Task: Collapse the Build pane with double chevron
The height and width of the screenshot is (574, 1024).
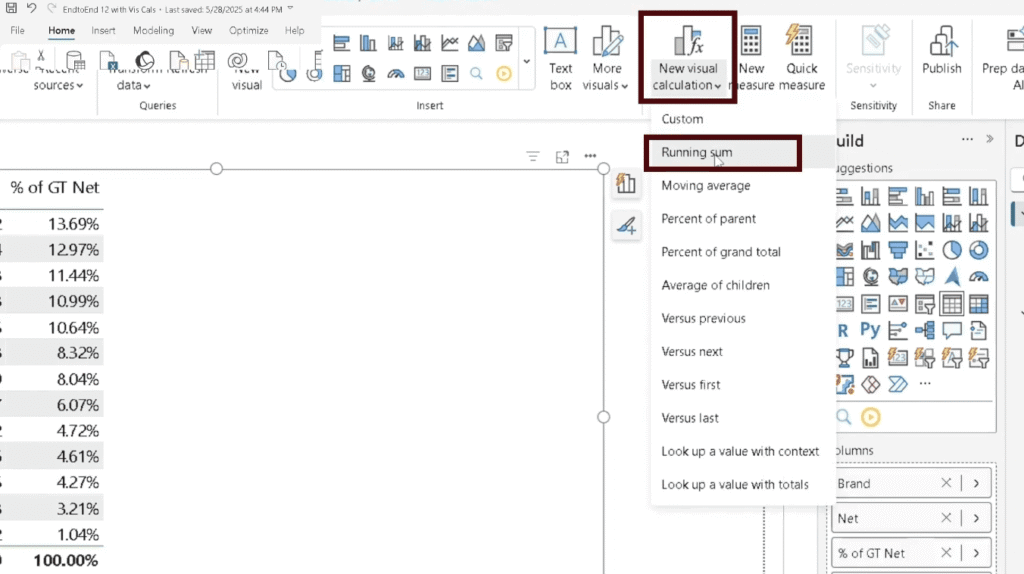Action: pyautogui.click(x=990, y=139)
